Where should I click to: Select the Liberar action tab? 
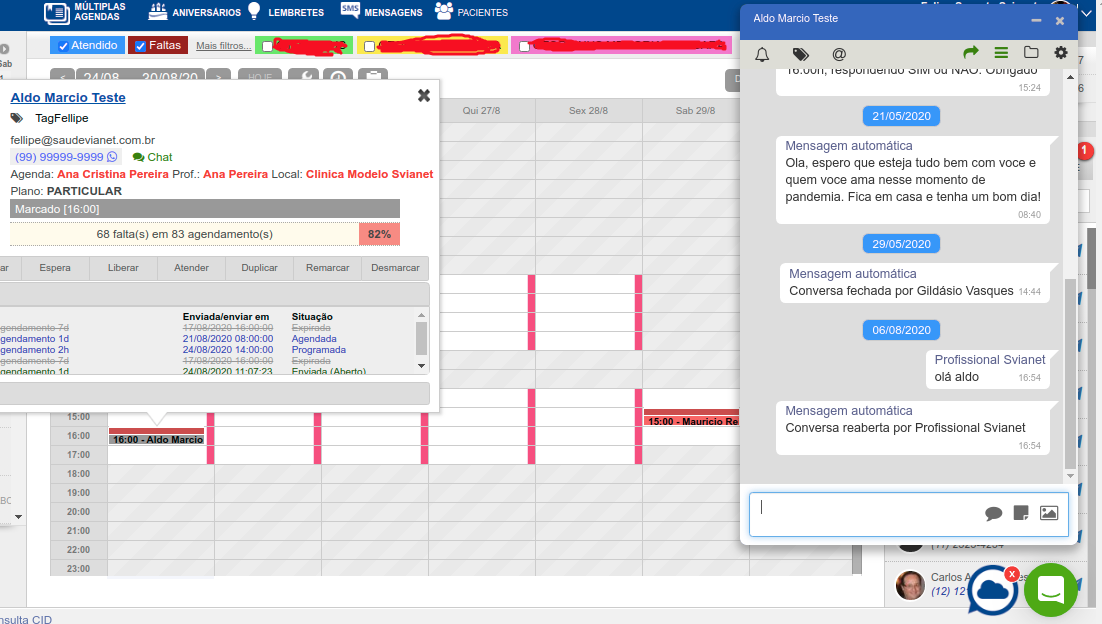pos(123,268)
